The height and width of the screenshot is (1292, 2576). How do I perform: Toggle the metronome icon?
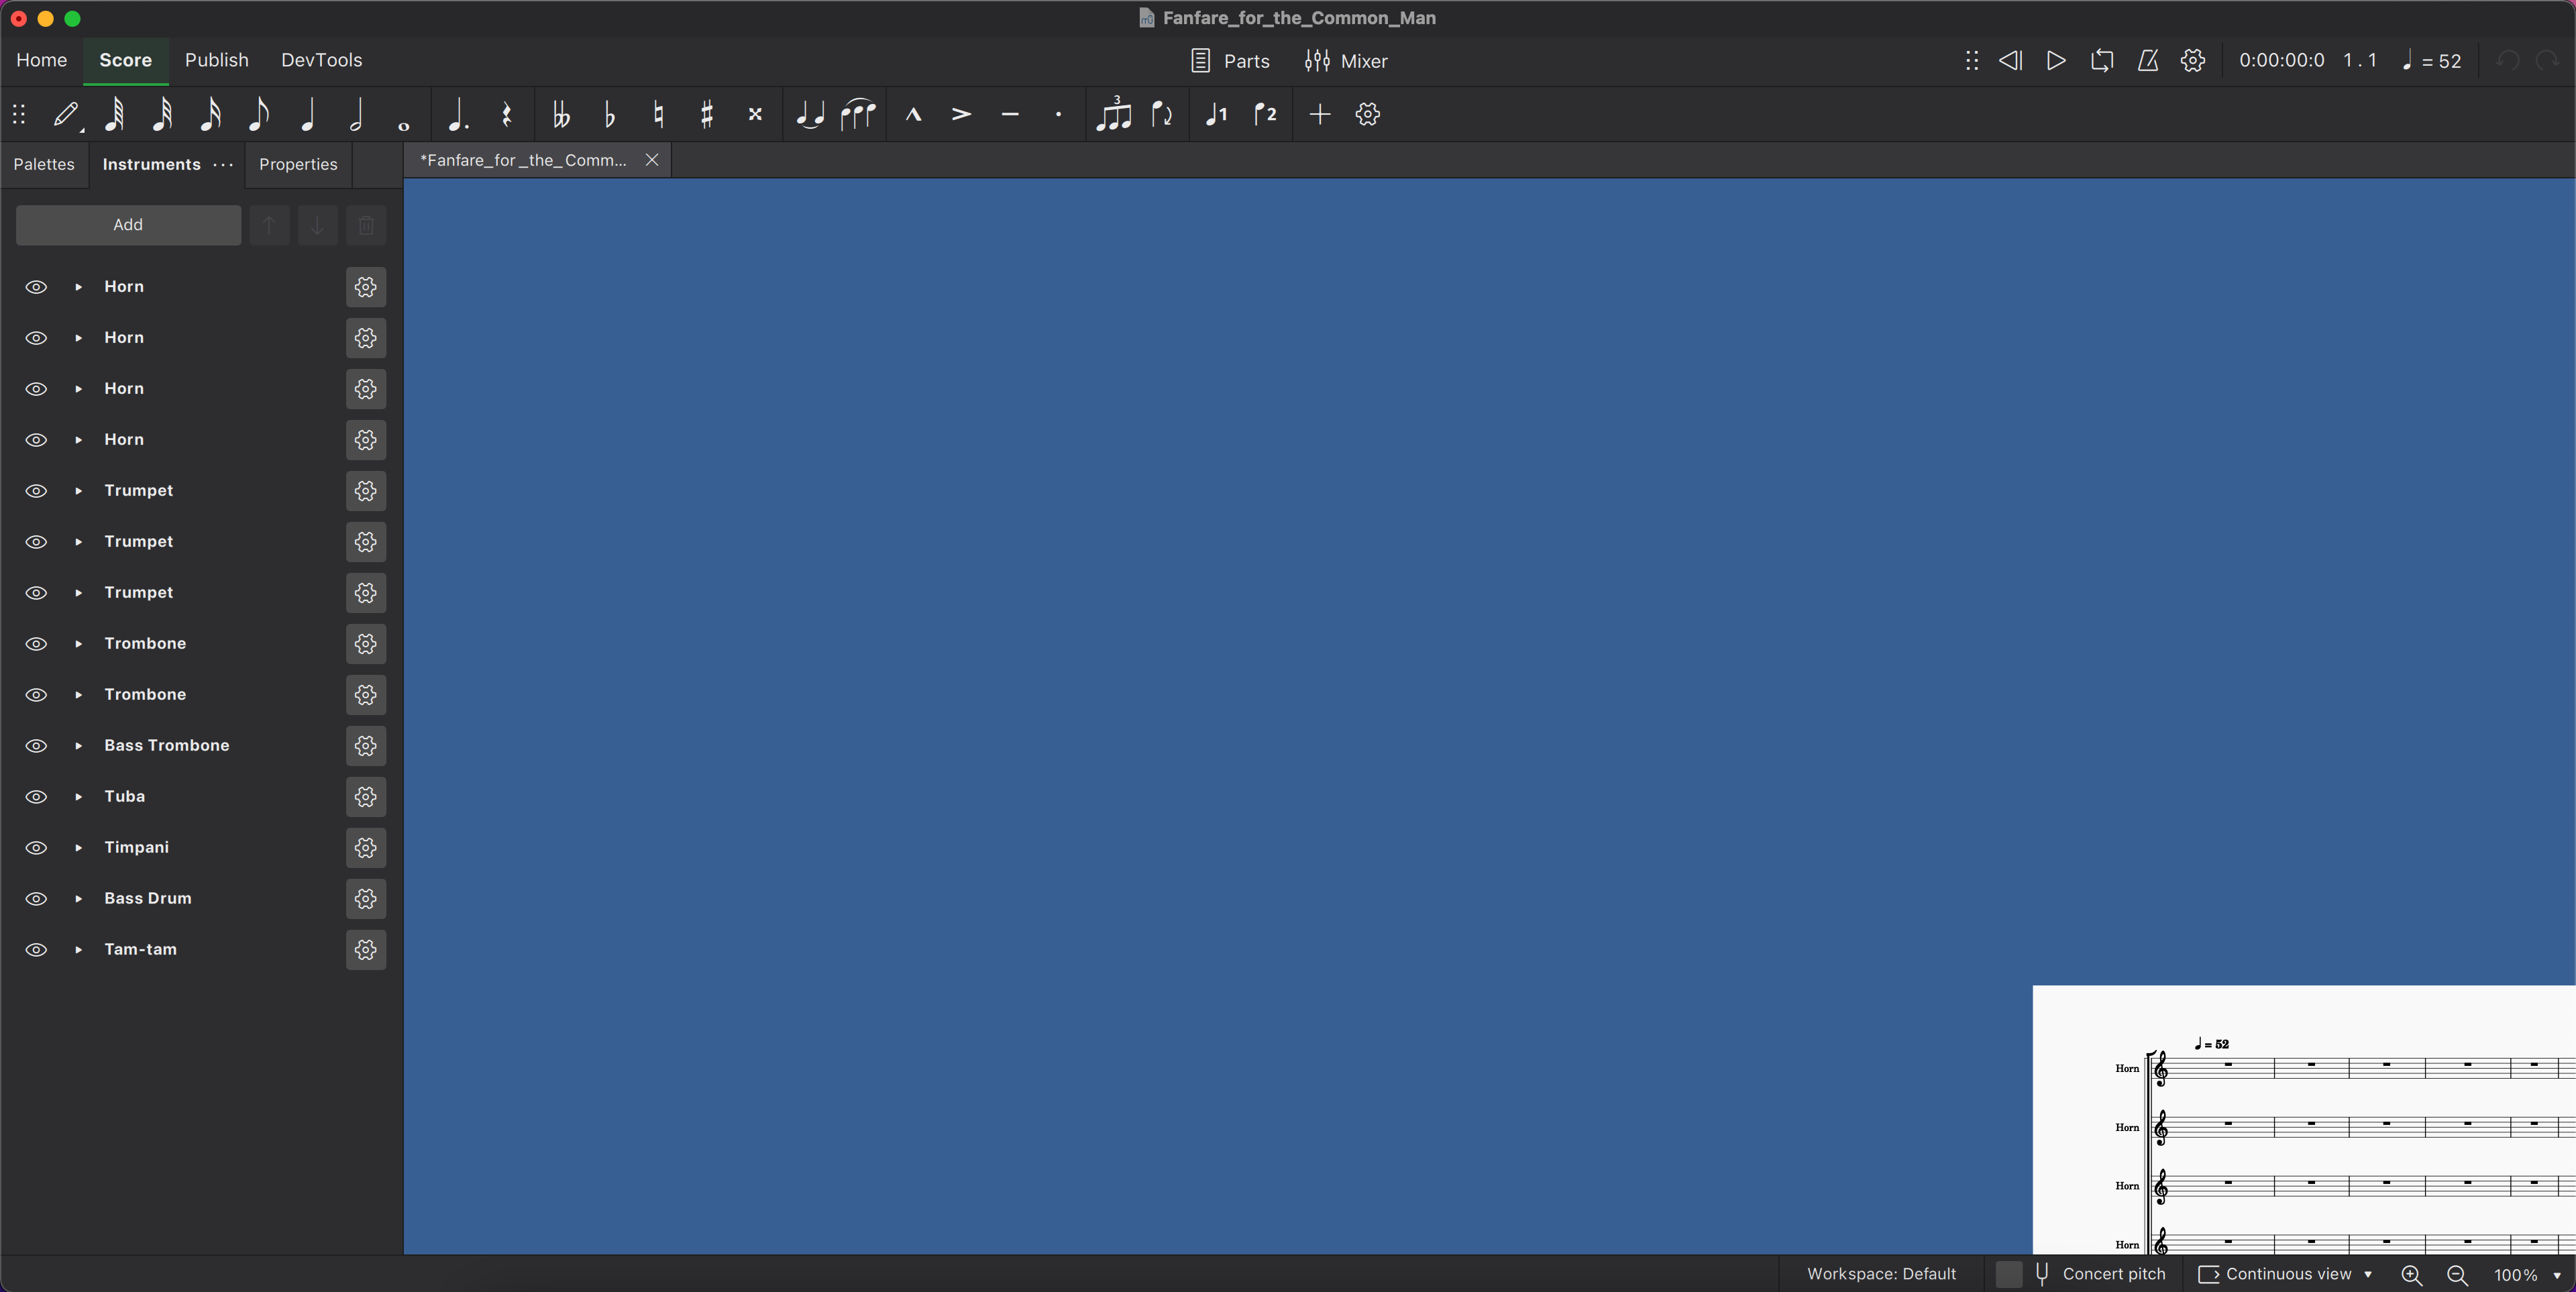(2147, 60)
